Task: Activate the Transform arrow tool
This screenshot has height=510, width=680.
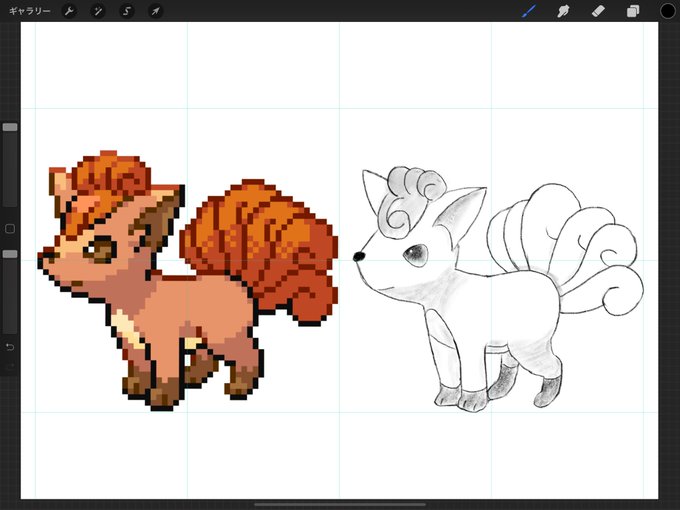Action: coord(155,11)
